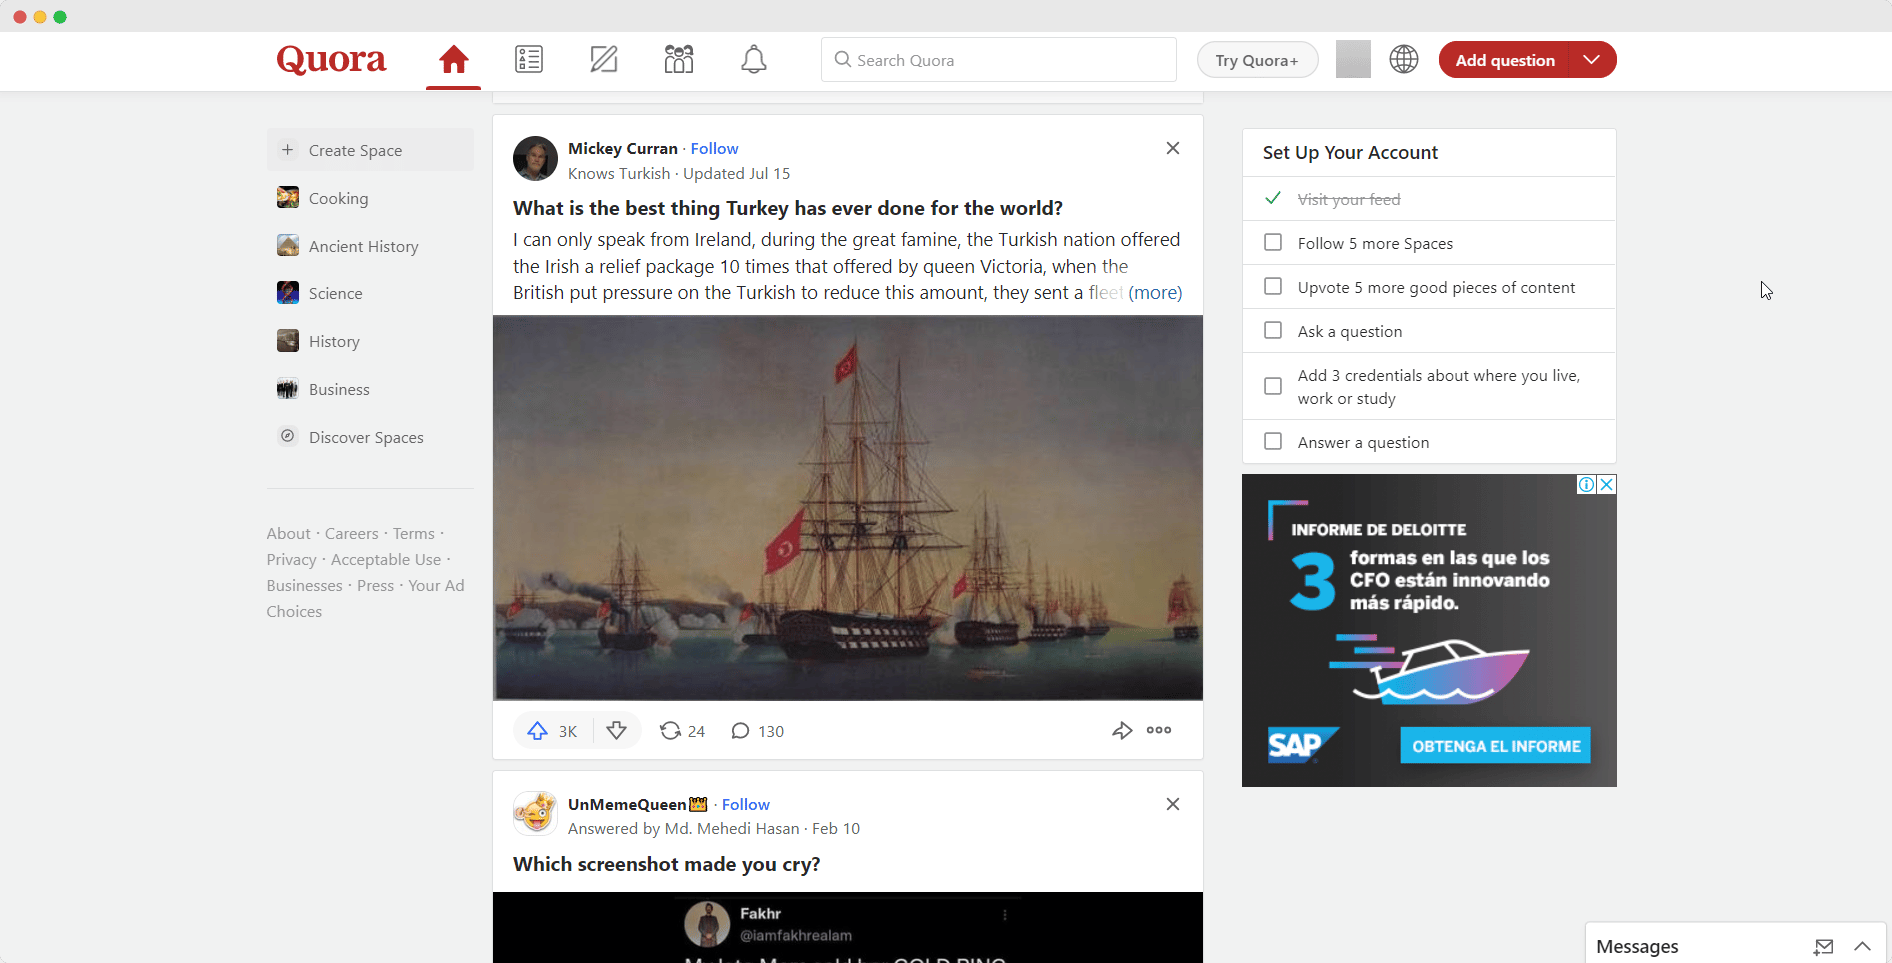Open Notifications bell icon
This screenshot has width=1892, height=963.
[754, 60]
